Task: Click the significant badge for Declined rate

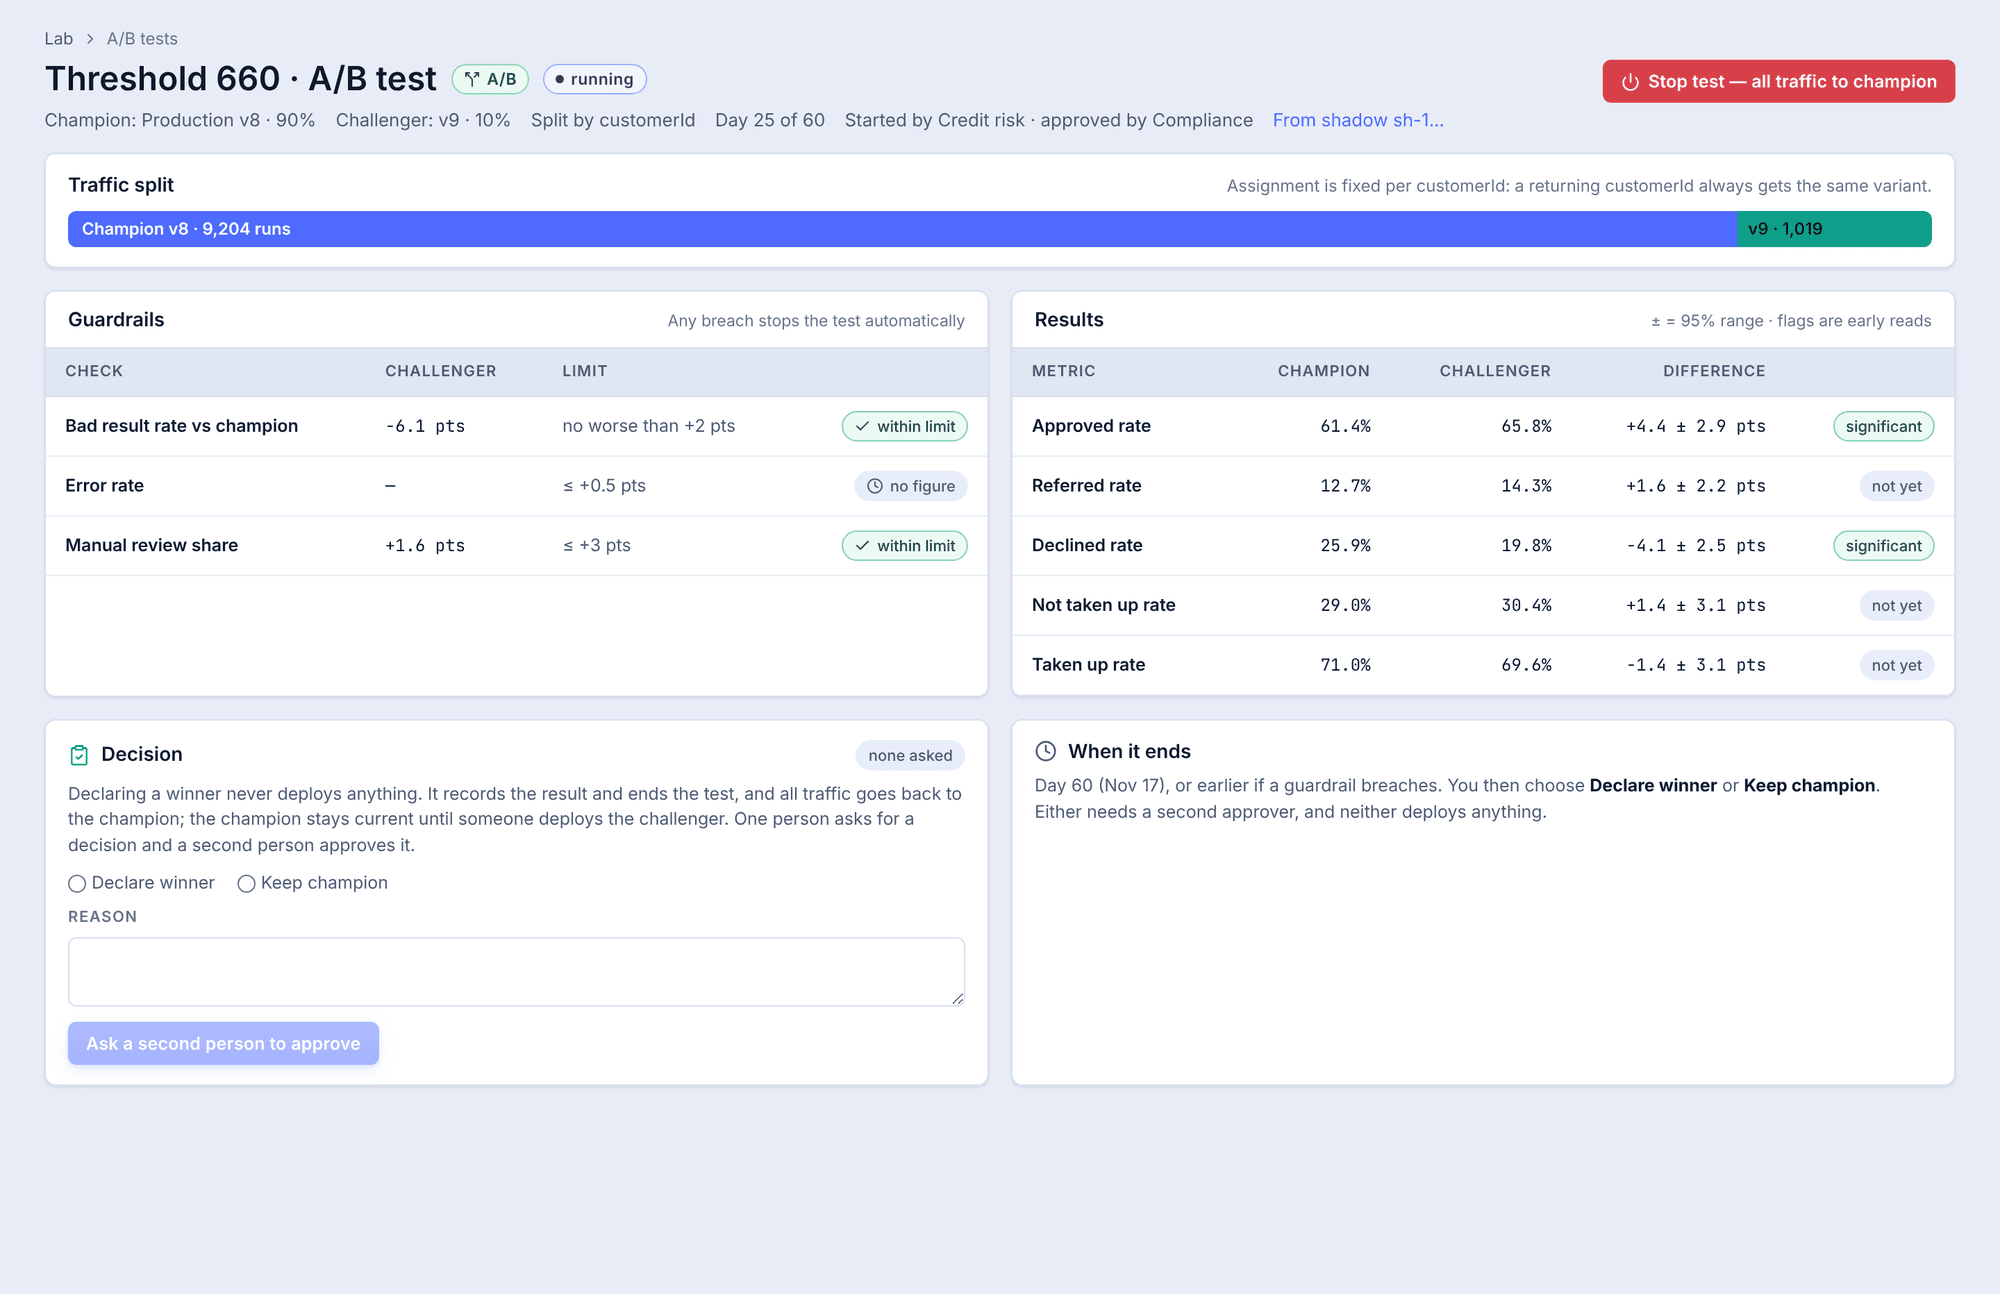Action: pyautogui.click(x=1883, y=546)
